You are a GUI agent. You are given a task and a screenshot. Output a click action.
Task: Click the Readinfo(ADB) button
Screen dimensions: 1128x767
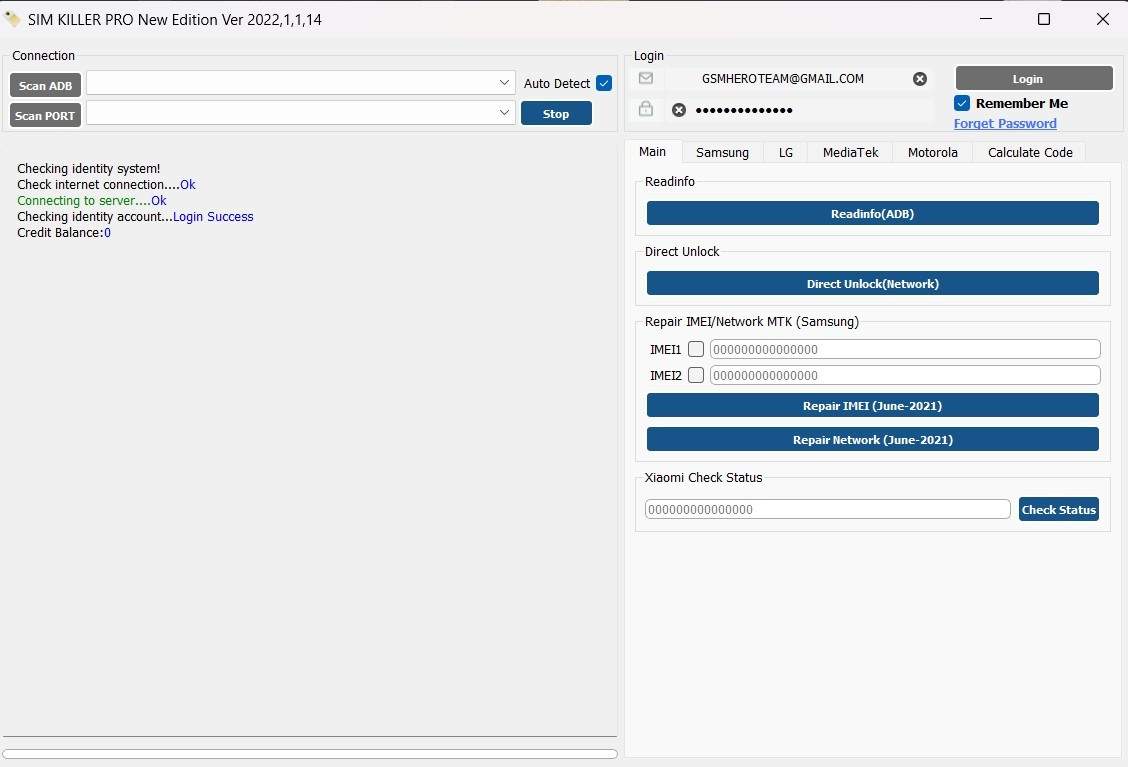pyautogui.click(x=873, y=214)
